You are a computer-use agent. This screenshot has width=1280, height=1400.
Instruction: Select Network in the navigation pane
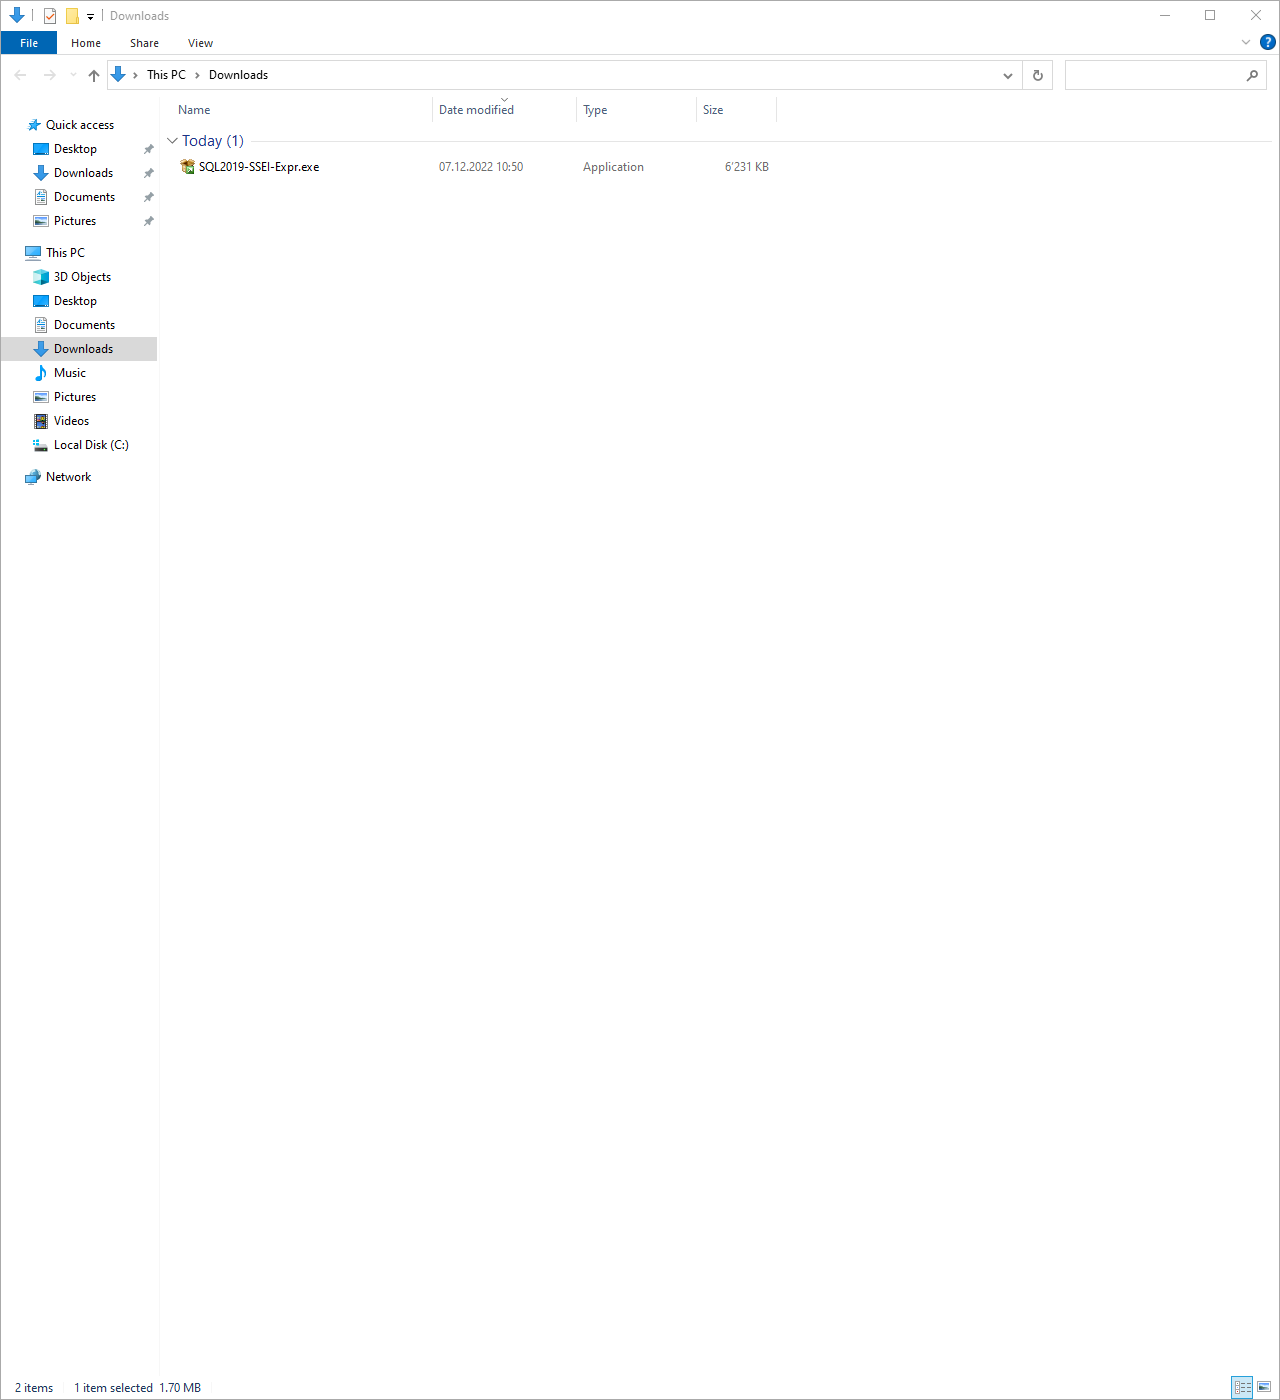[x=68, y=477]
